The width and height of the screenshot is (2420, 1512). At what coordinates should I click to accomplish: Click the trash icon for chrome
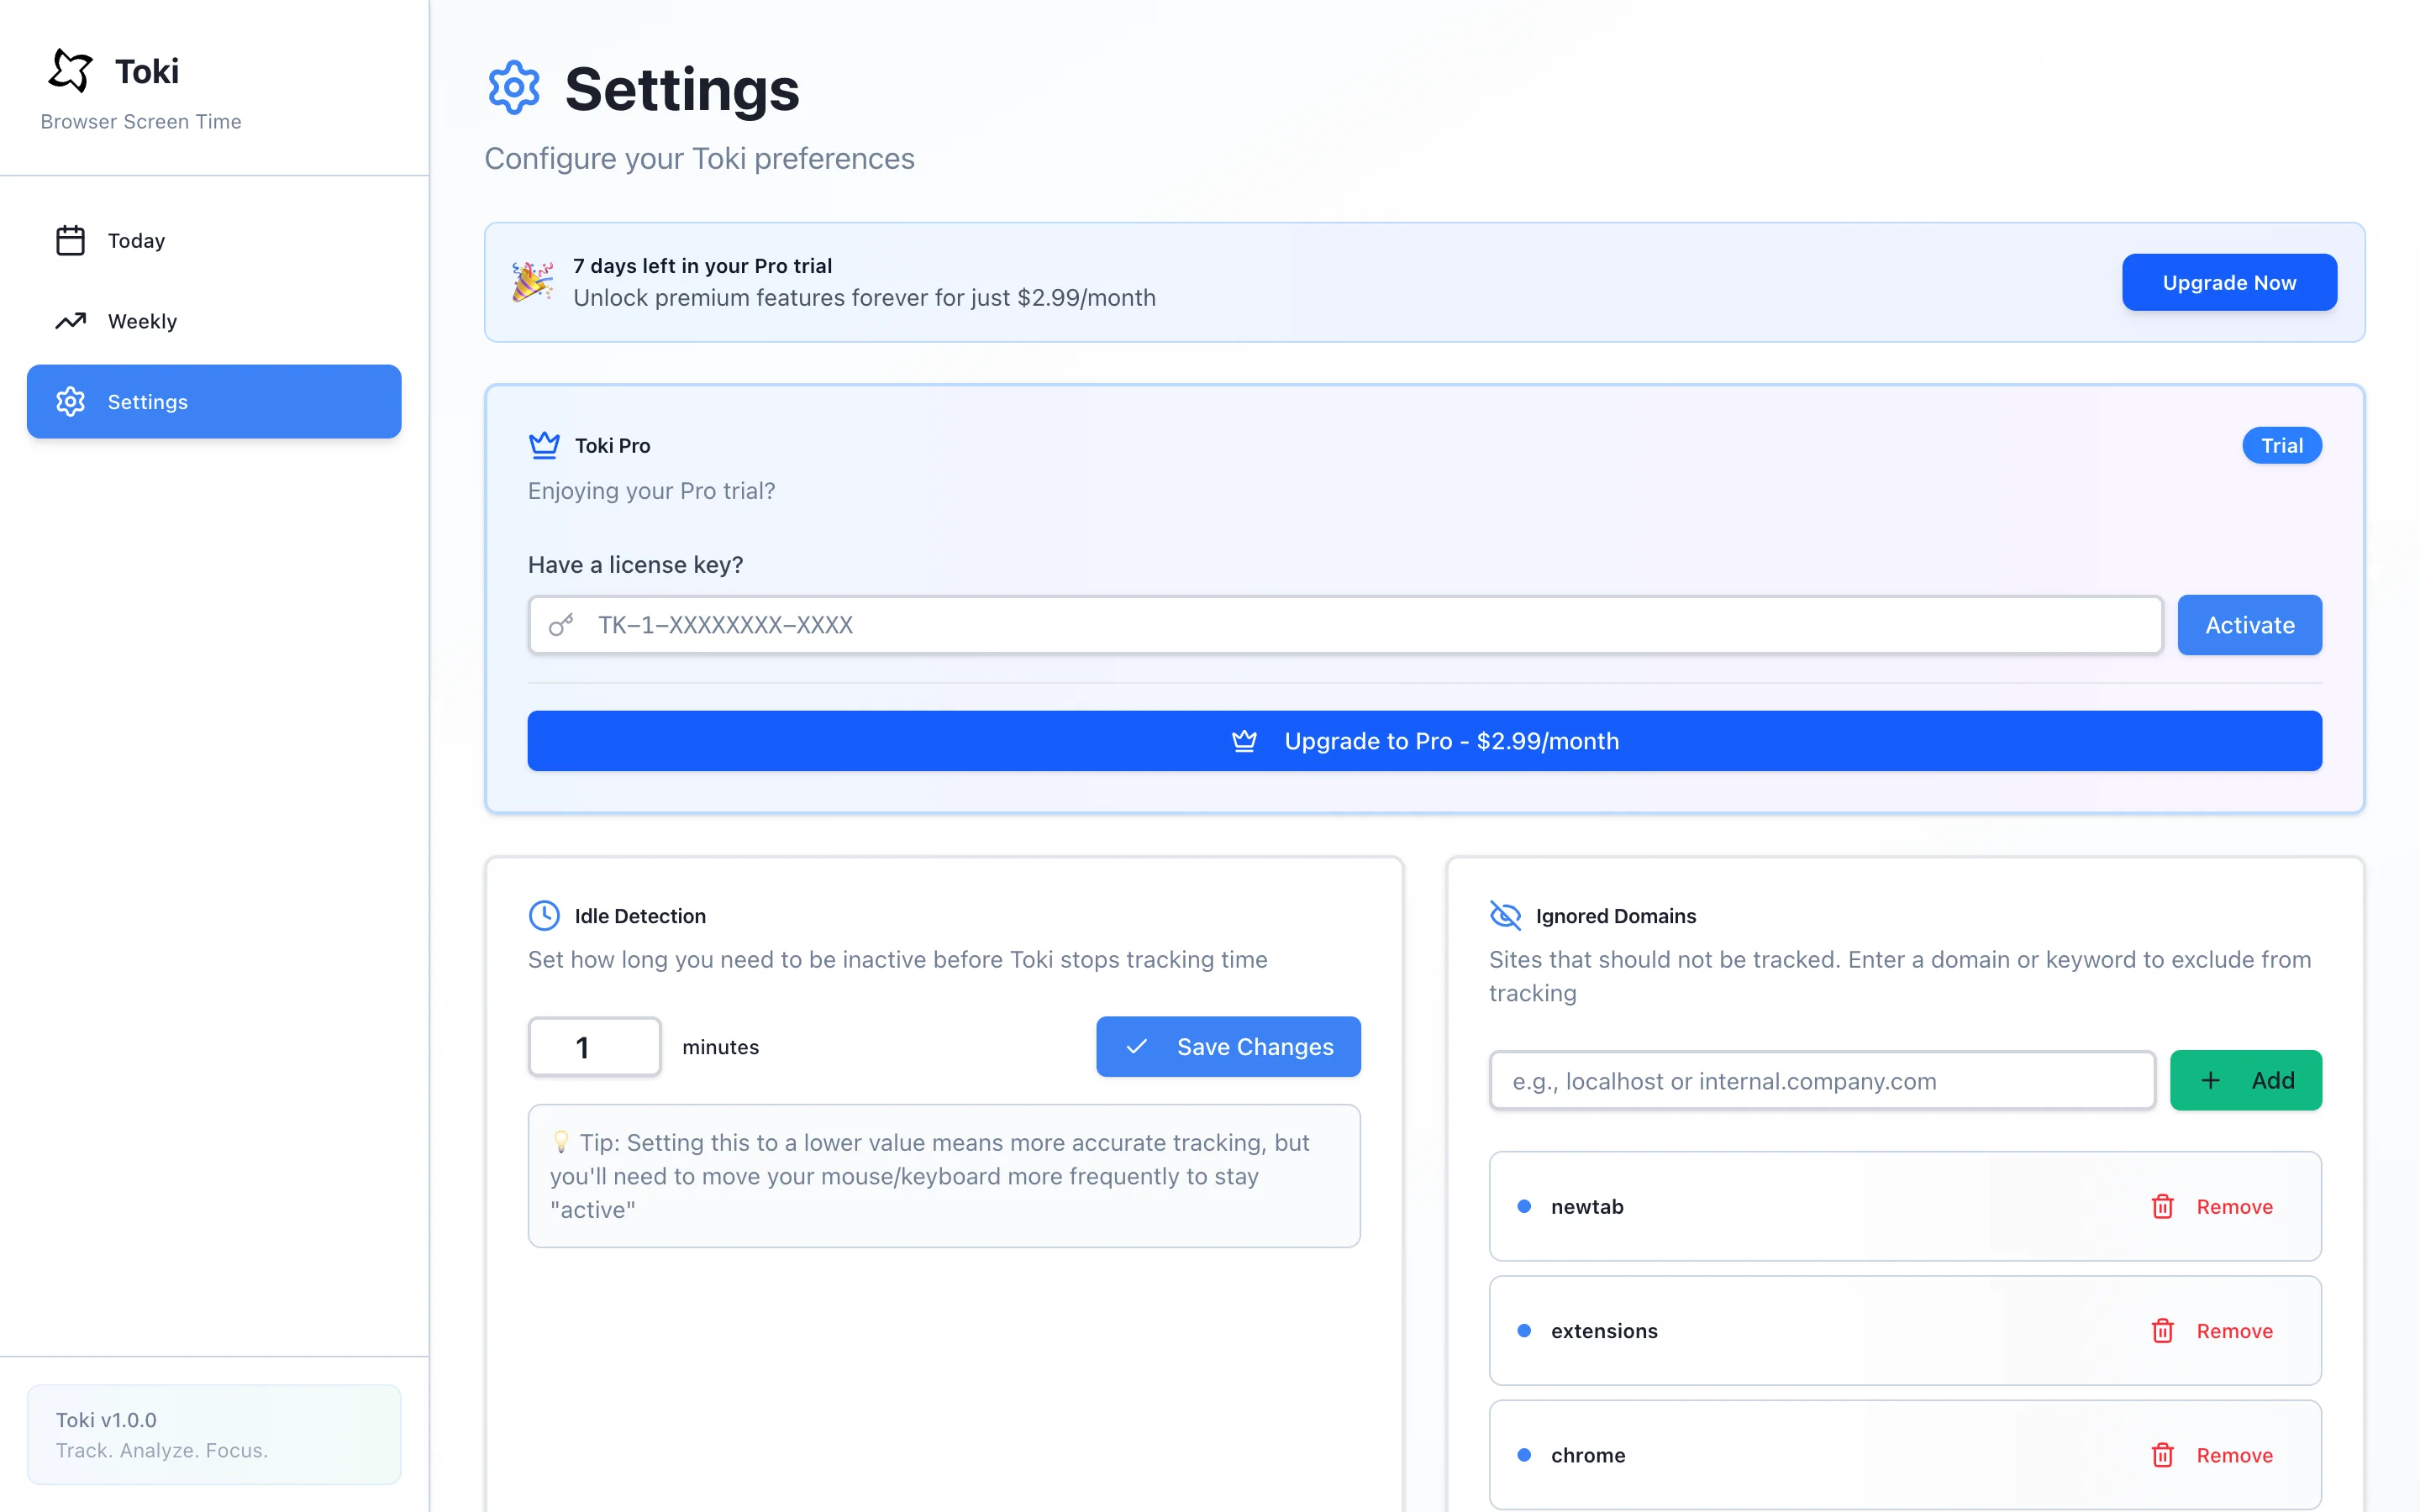click(x=2162, y=1454)
